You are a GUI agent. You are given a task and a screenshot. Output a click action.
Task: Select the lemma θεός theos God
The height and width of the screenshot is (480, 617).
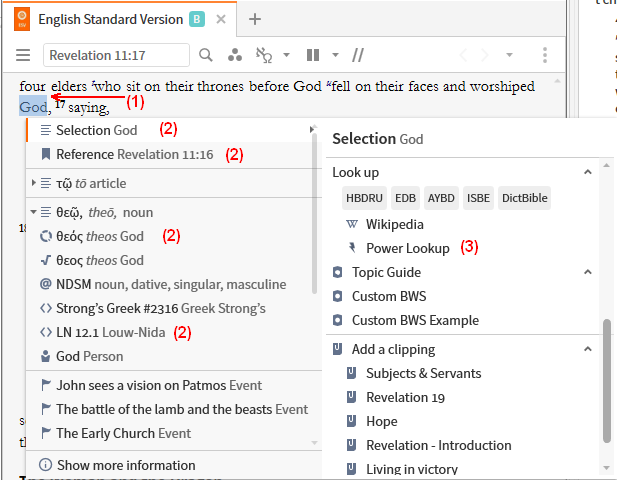172,236
